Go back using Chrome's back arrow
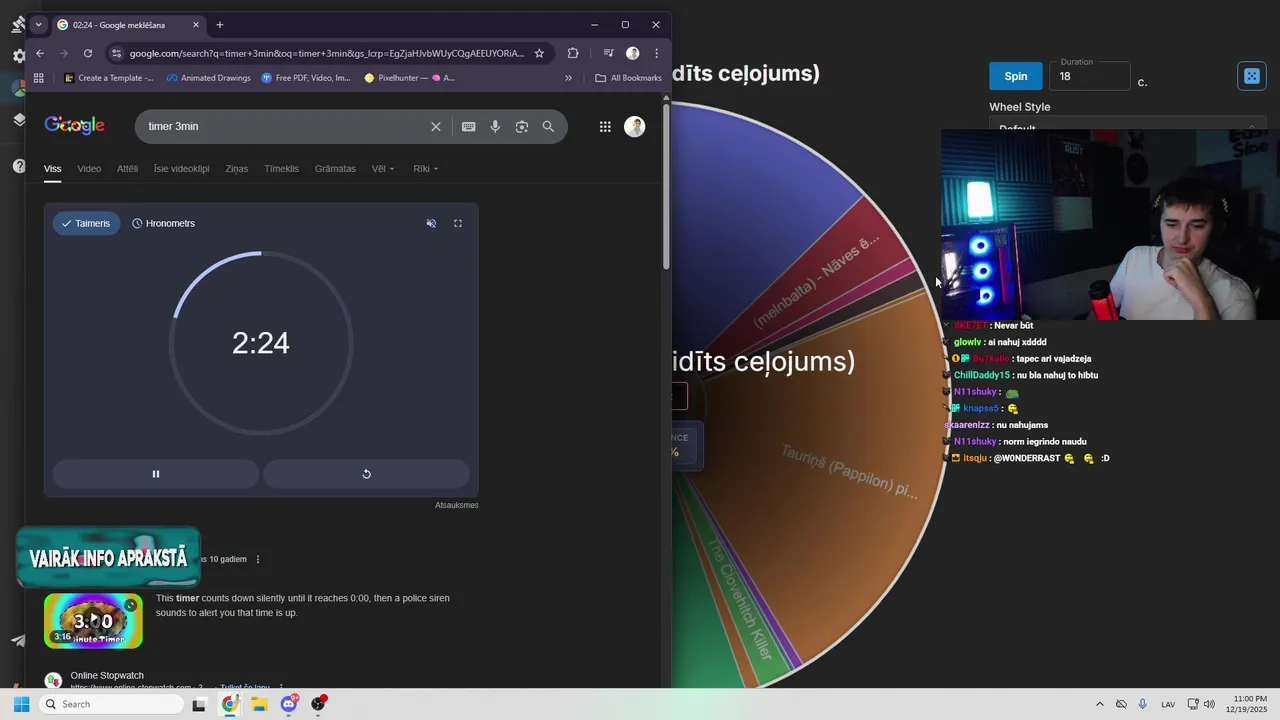This screenshot has width=1280, height=720. pyautogui.click(x=40, y=53)
